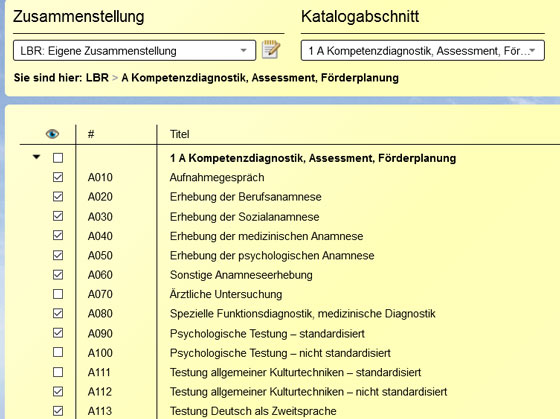Select the title Erhebung der Berufsanamnese
Screen dimensions: 560x419
pyautogui.click(x=245, y=197)
